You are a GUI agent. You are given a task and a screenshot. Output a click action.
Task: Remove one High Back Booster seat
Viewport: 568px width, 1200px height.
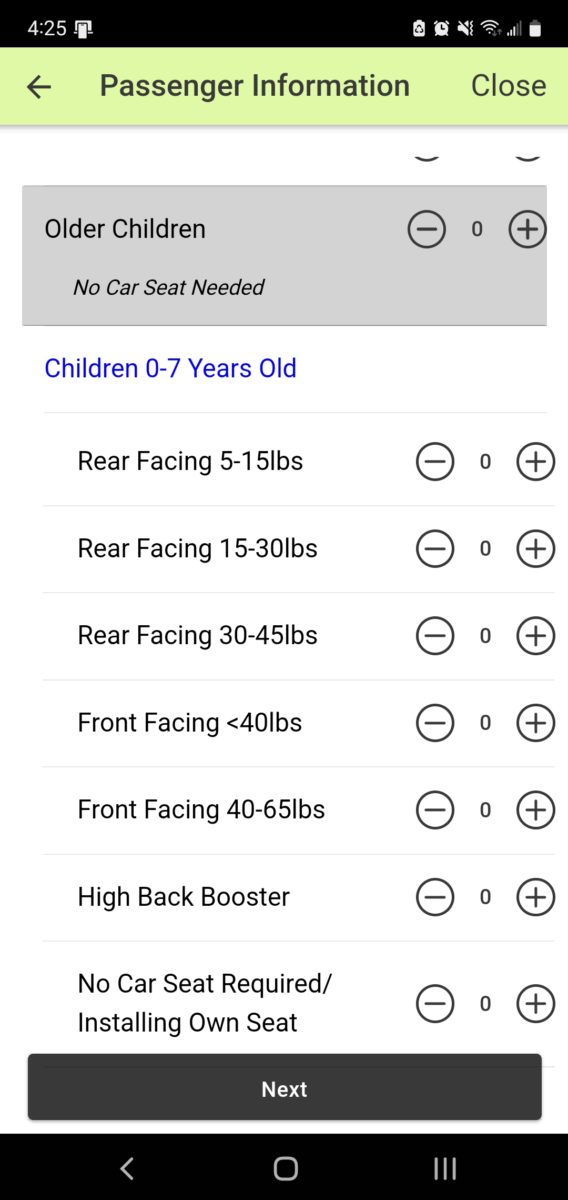(435, 898)
